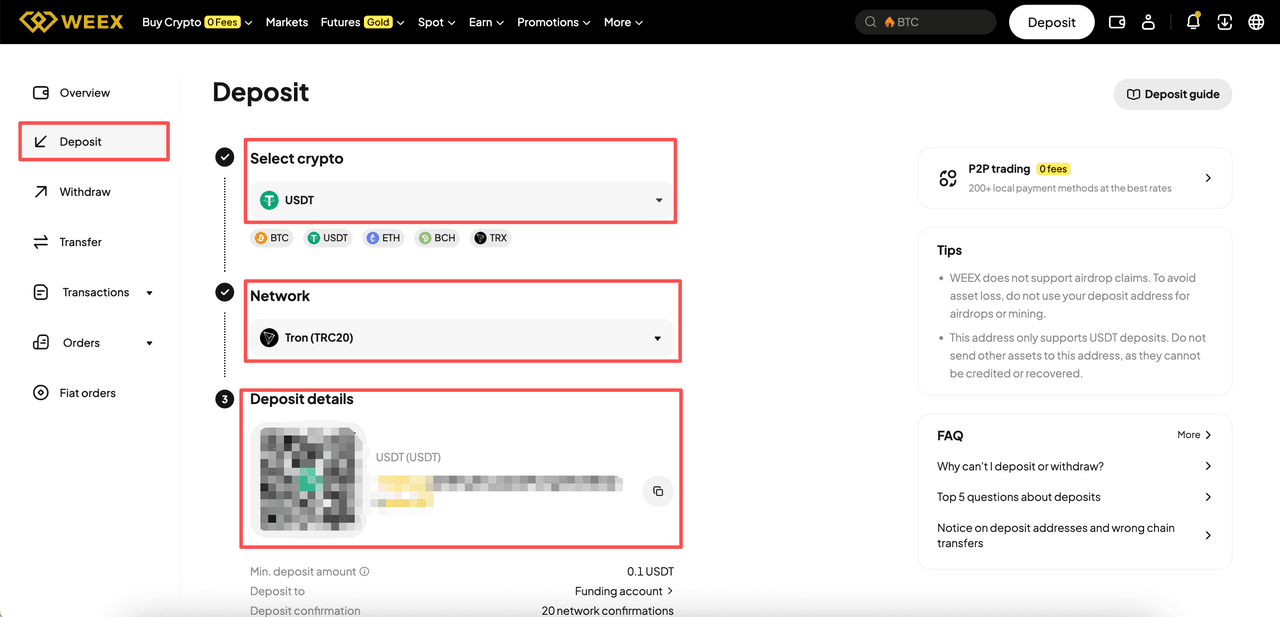Open notice on deposit addresses and wrong chain
Image resolution: width=1280 pixels, height=617 pixels.
pyautogui.click(x=1075, y=536)
